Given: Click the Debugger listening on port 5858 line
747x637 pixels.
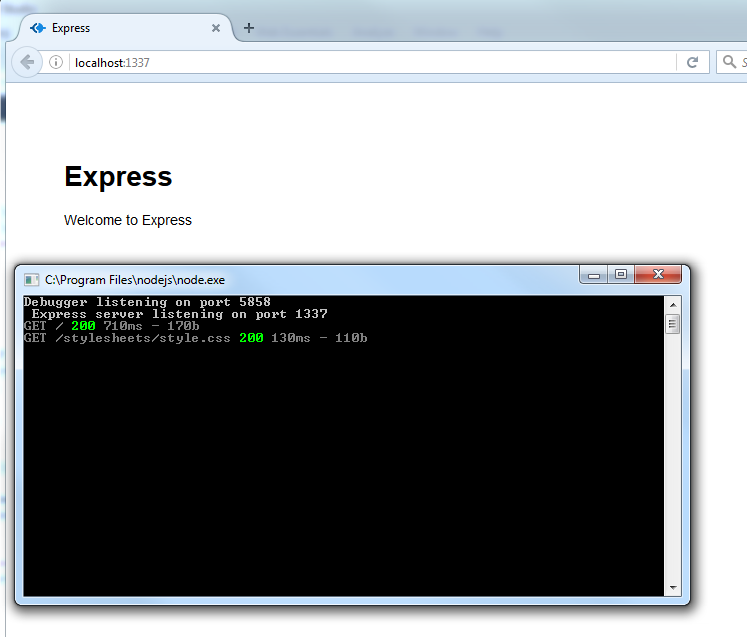Looking at the screenshot, I should tap(147, 302).
